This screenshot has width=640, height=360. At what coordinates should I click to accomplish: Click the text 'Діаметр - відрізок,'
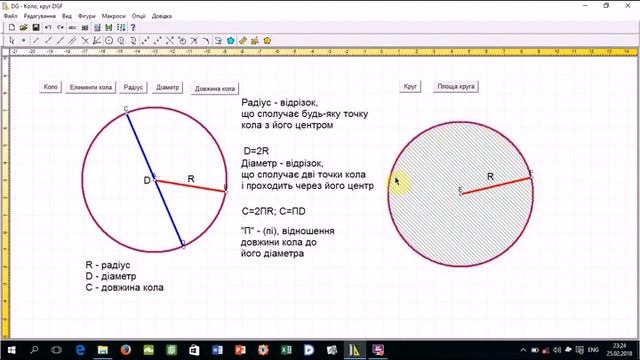pyautogui.click(x=282, y=164)
